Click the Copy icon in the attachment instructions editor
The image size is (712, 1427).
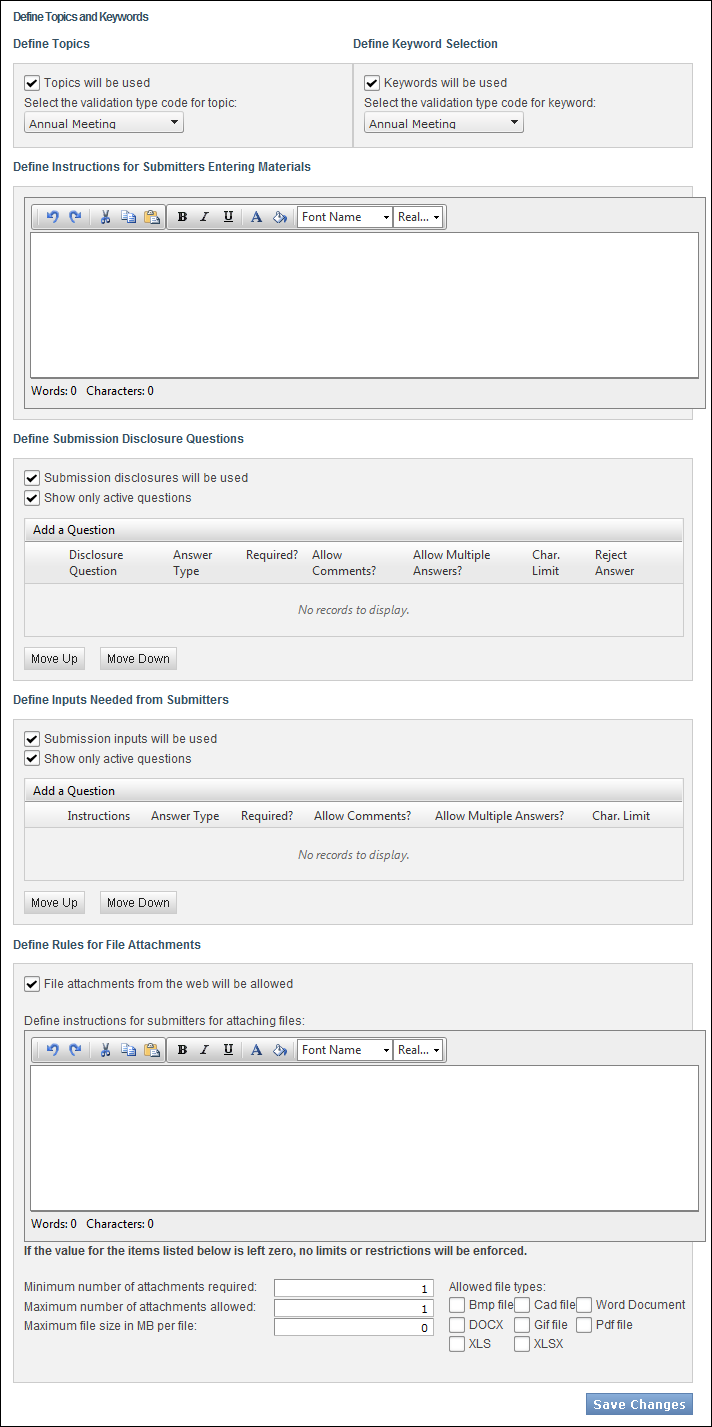128,1050
